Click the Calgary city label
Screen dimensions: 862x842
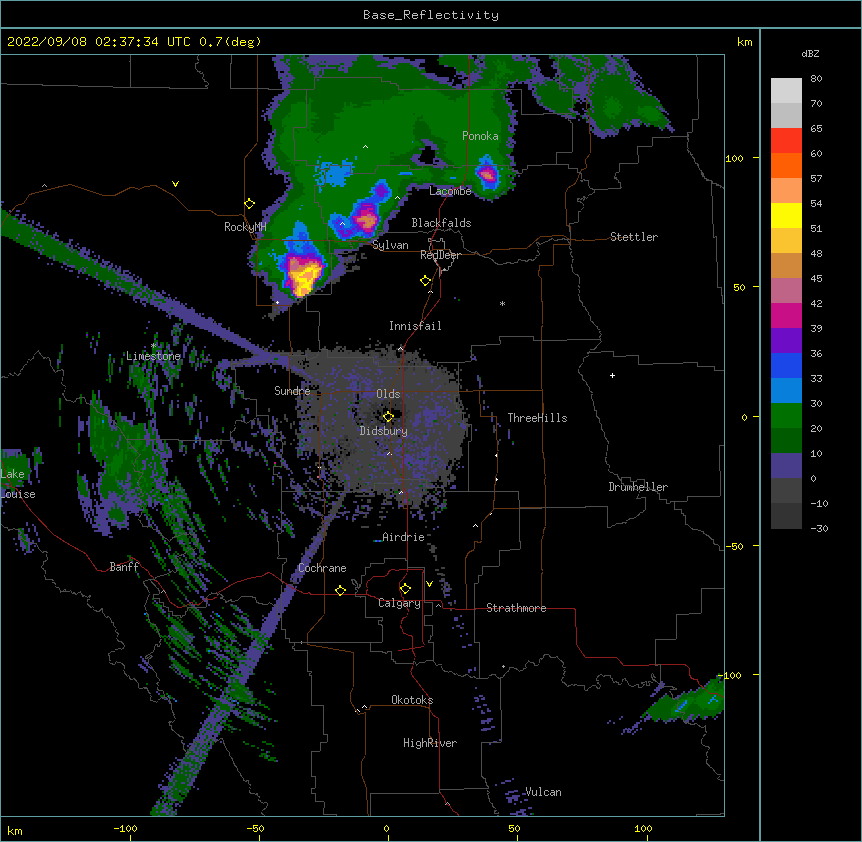(400, 603)
